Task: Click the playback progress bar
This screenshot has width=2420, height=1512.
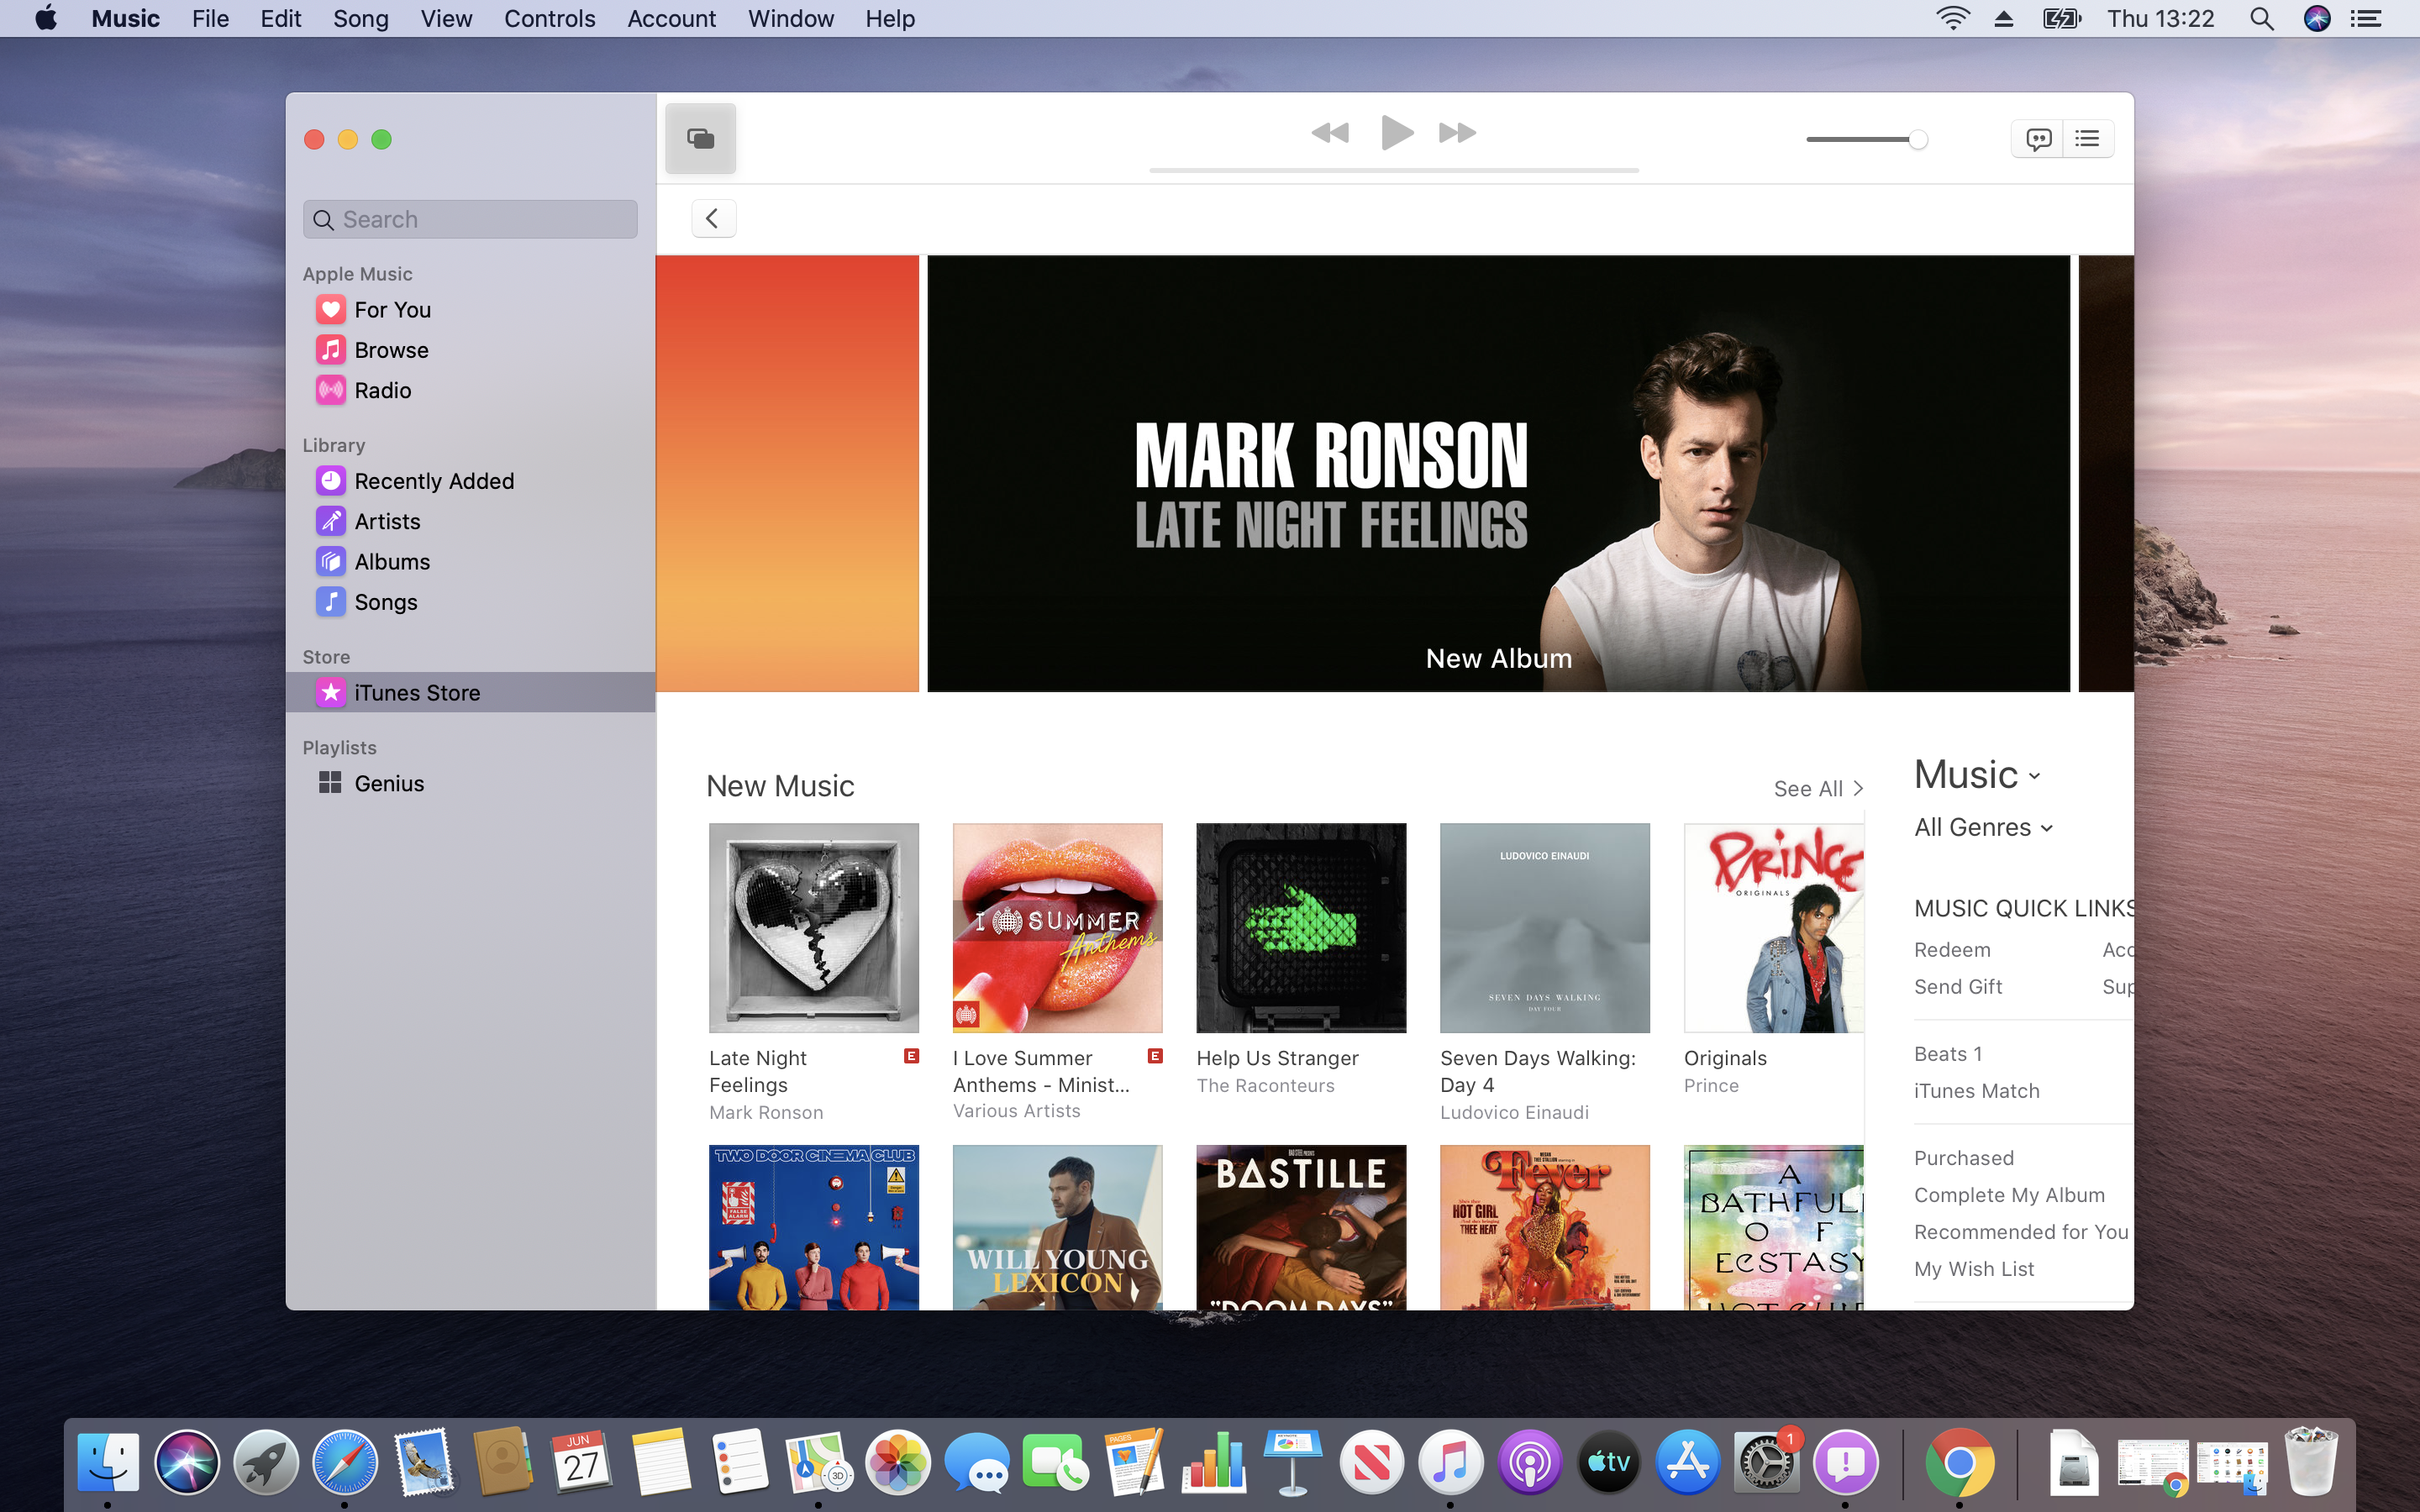Action: coord(1394,171)
